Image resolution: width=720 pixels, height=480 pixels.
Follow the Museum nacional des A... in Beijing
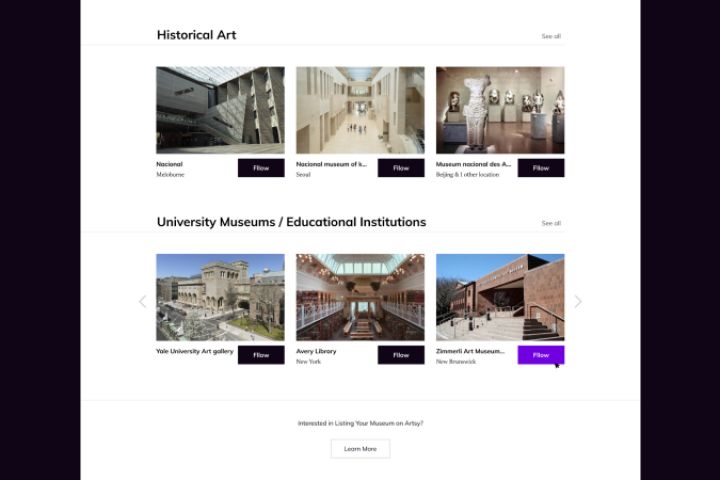tap(541, 168)
